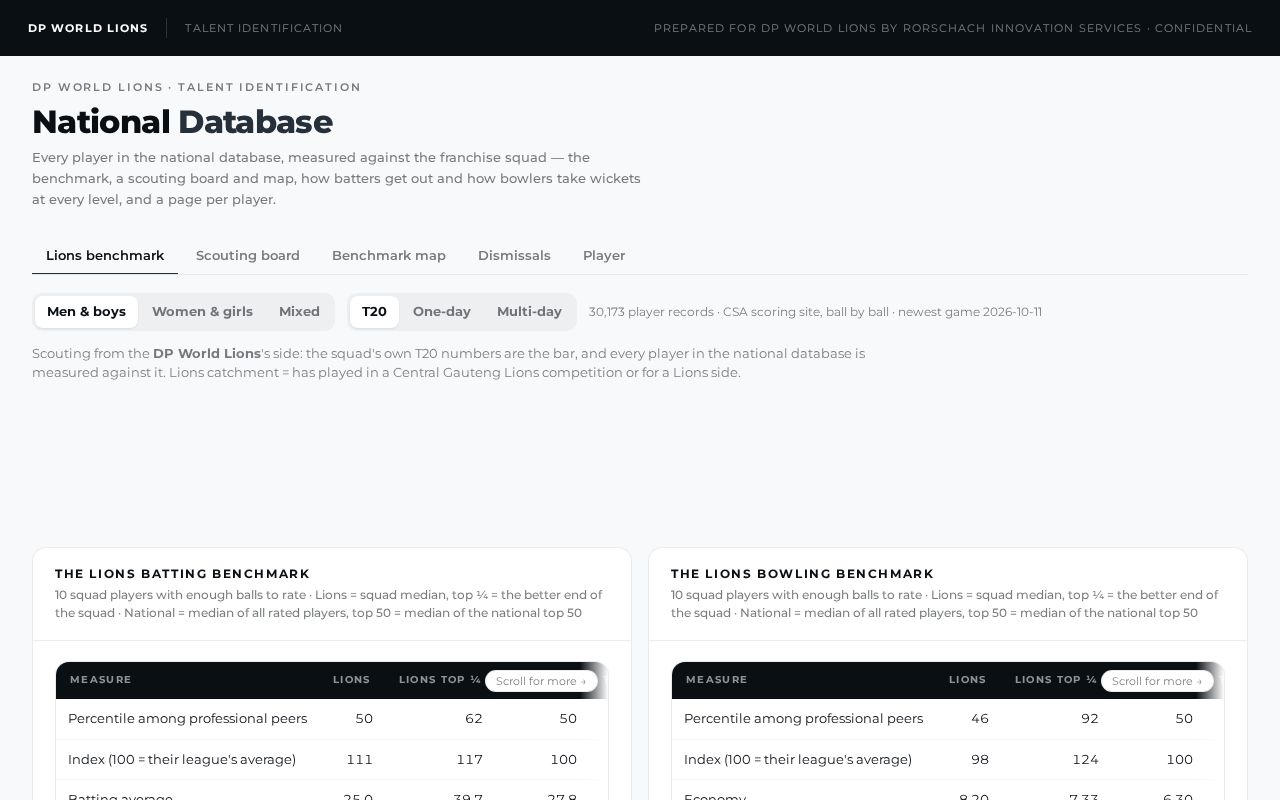Click DP WORLD LIONS in the top bar
Image resolution: width=1280 pixels, height=800 pixels.
point(88,28)
